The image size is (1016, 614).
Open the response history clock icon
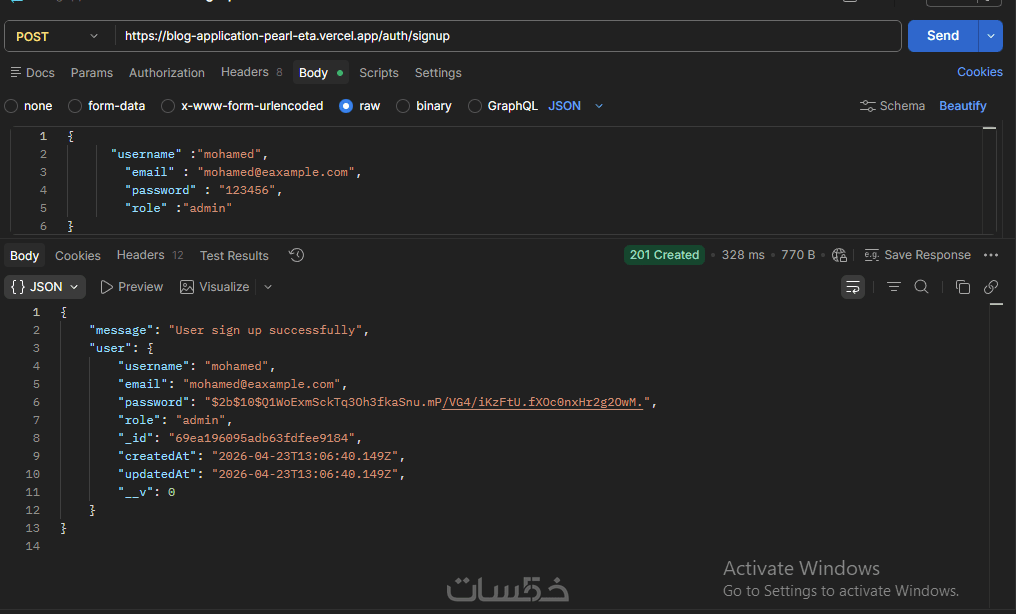point(296,255)
